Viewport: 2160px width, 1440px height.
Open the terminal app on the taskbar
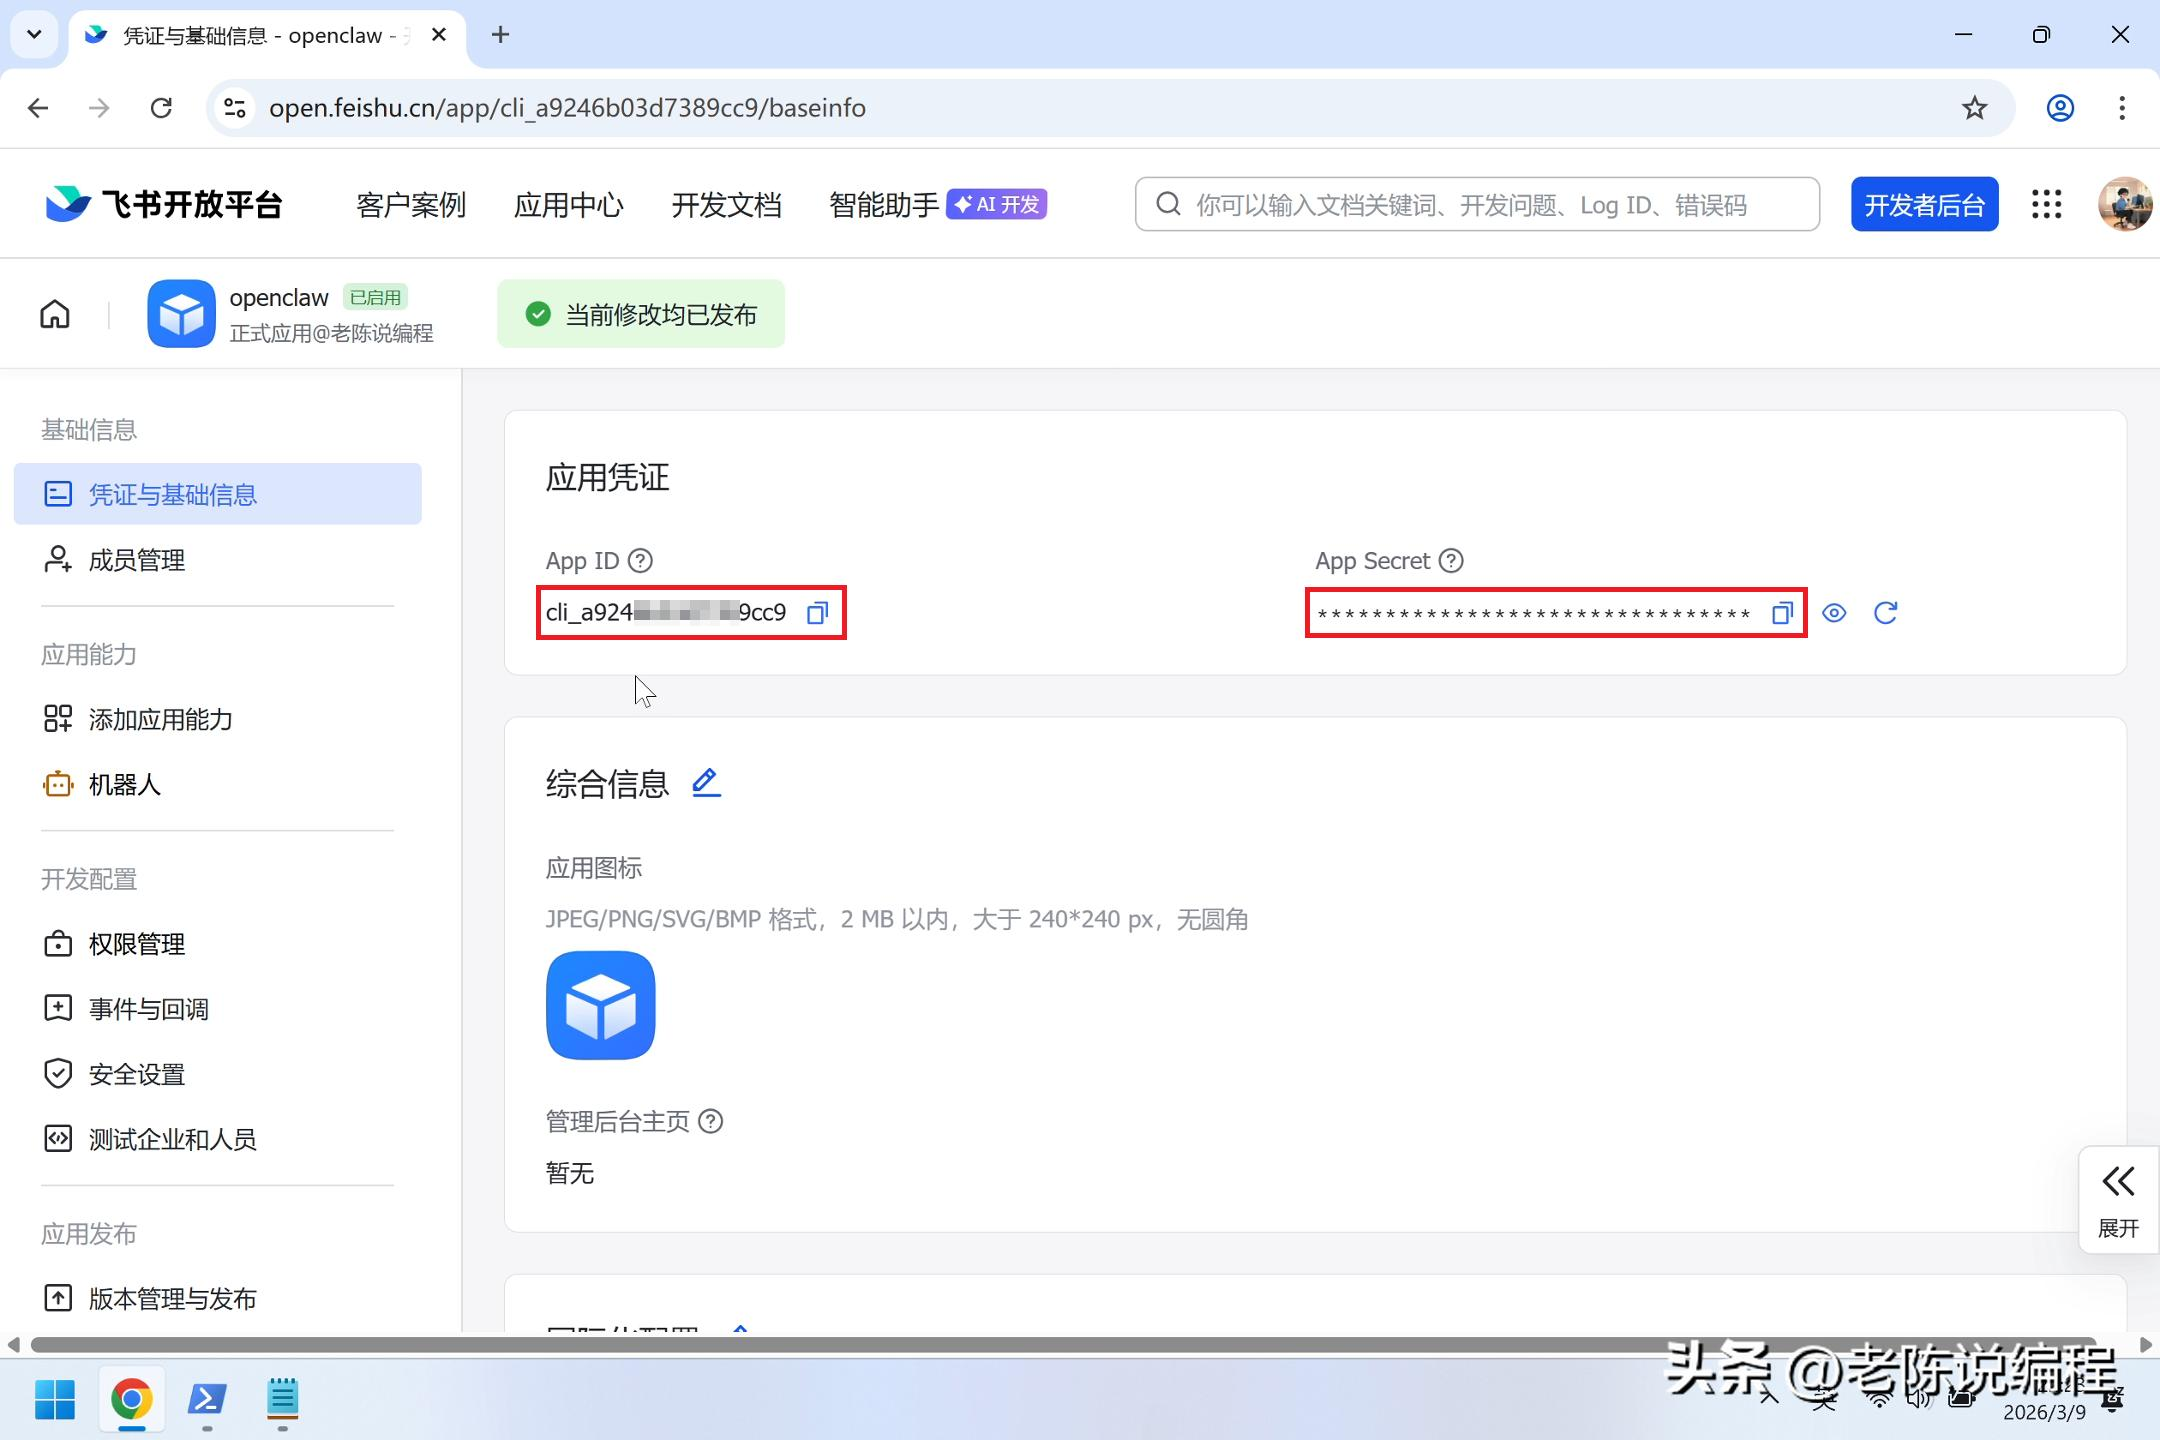tap(207, 1399)
